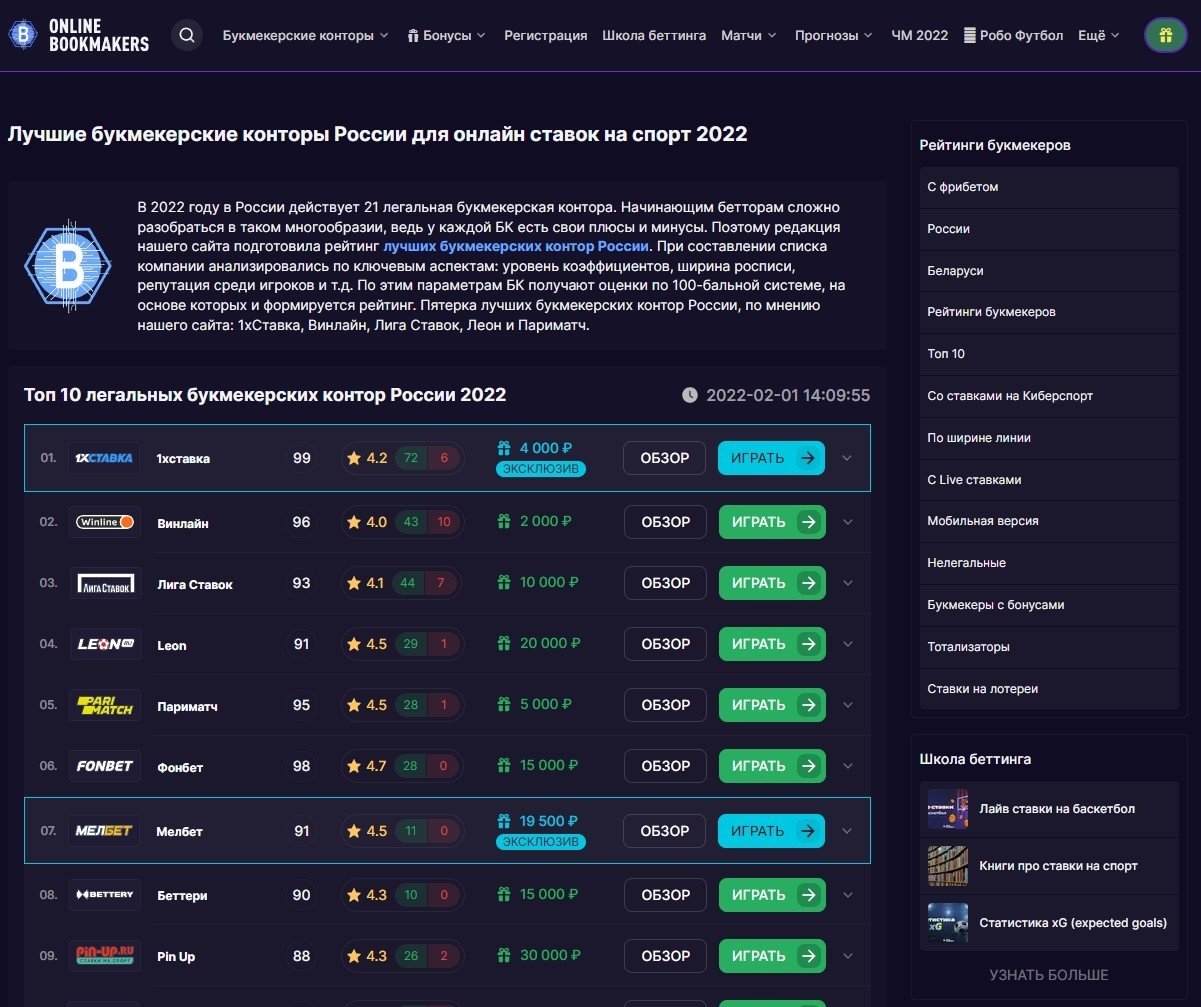1201x1007 pixels.
Task: Open Школа беттинга in the top menu
Action: click(x=654, y=35)
